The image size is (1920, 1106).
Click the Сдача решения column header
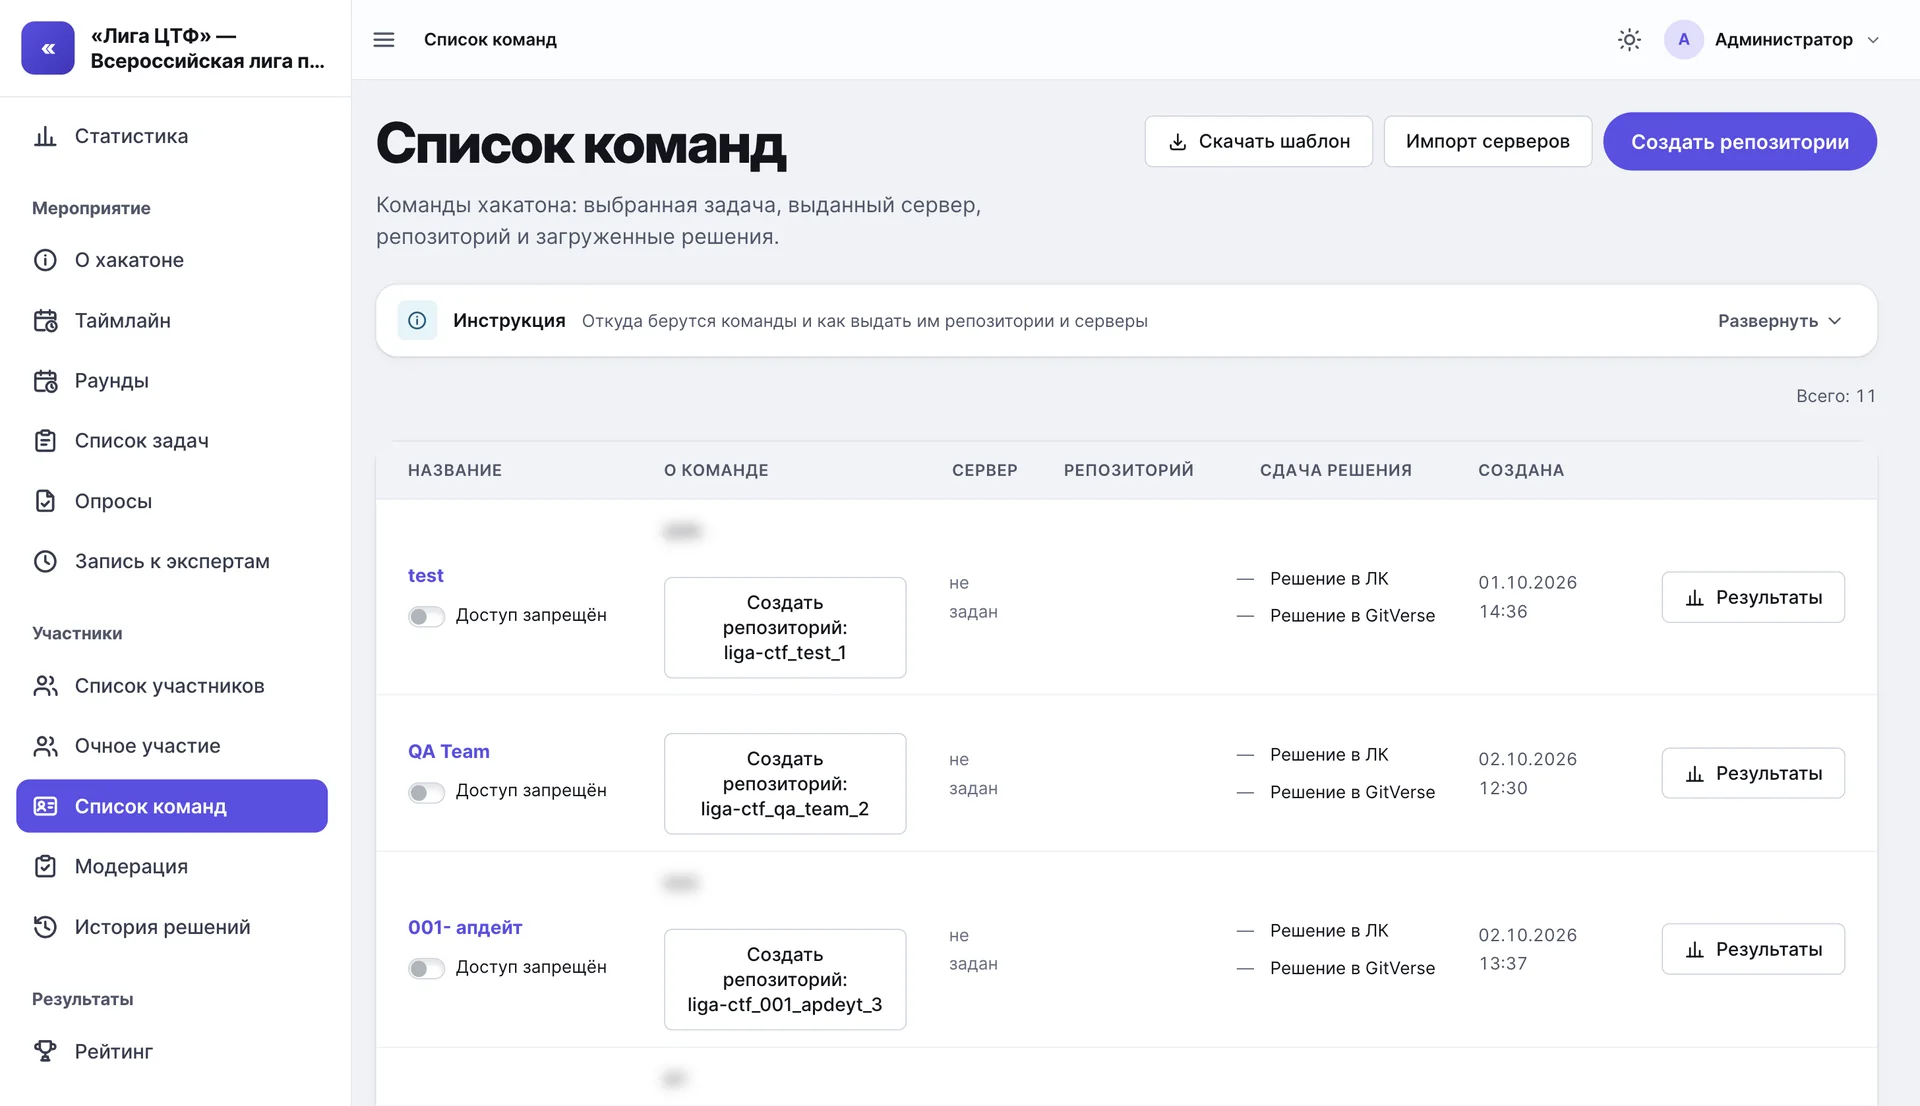coord(1335,470)
